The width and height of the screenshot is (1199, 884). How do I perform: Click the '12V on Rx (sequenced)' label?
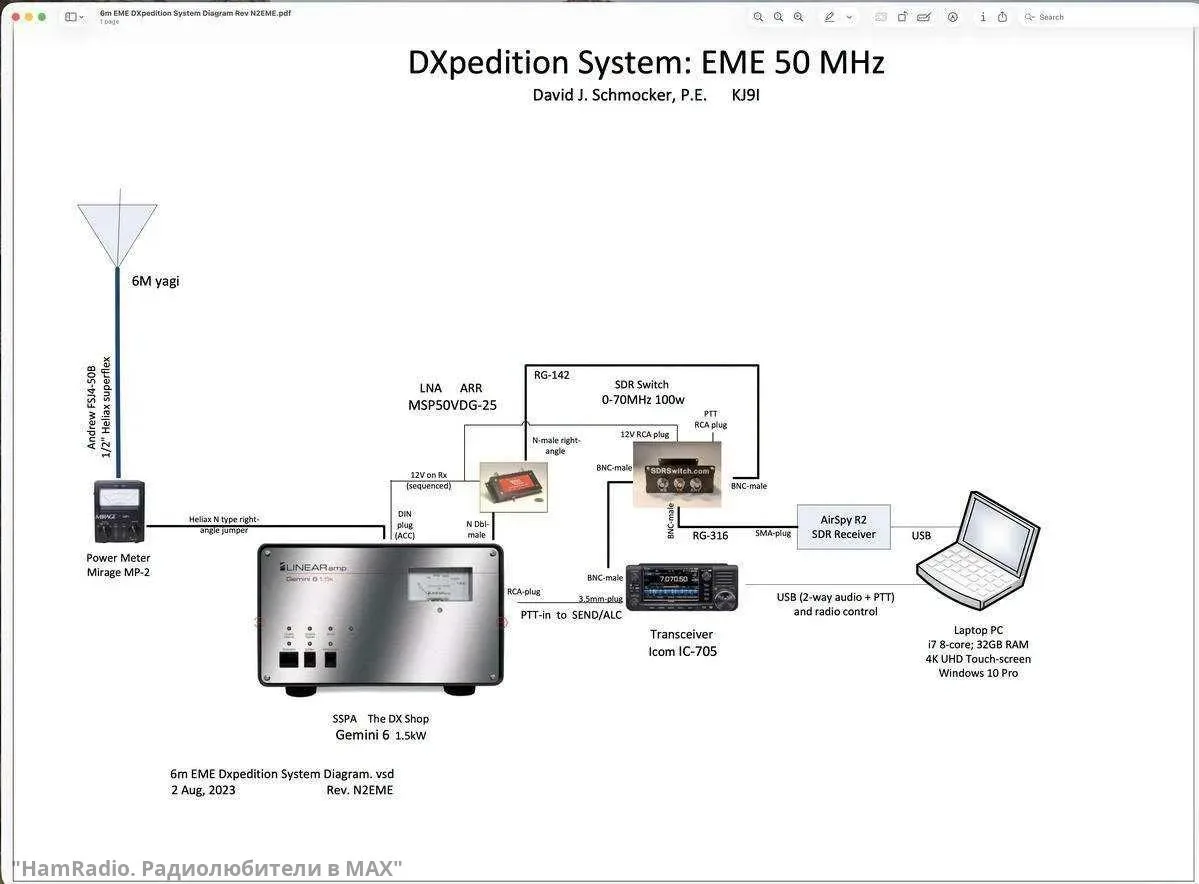point(428,480)
